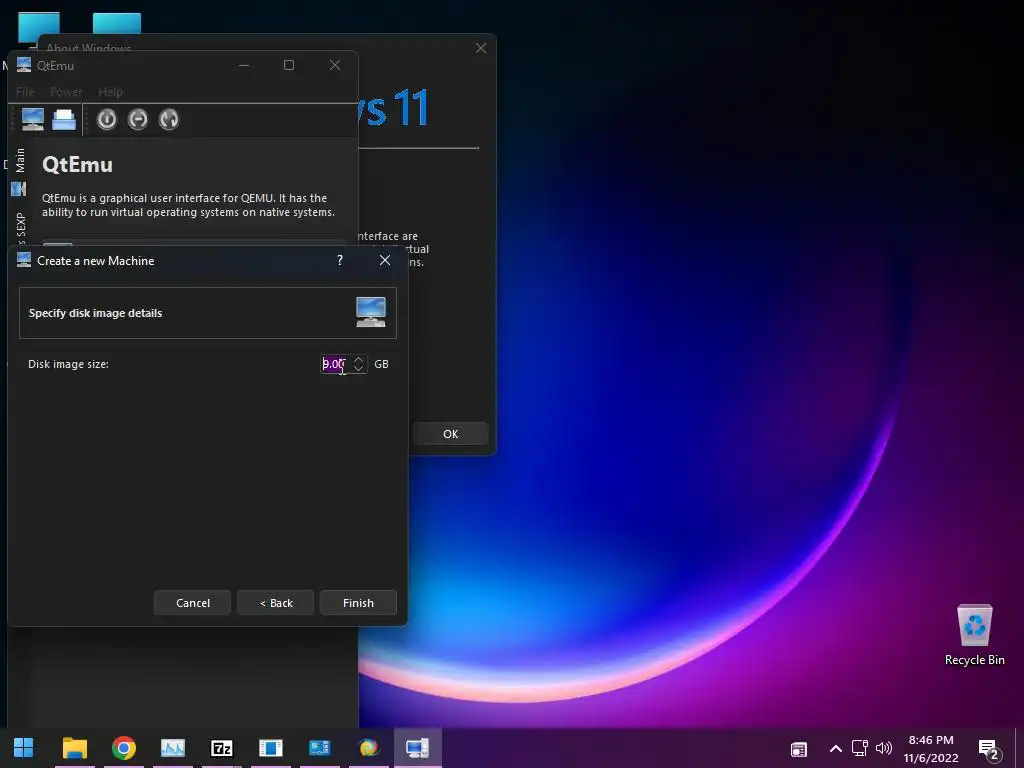Show hidden system tray icons
Image resolution: width=1024 pixels, height=768 pixels.
click(835, 748)
